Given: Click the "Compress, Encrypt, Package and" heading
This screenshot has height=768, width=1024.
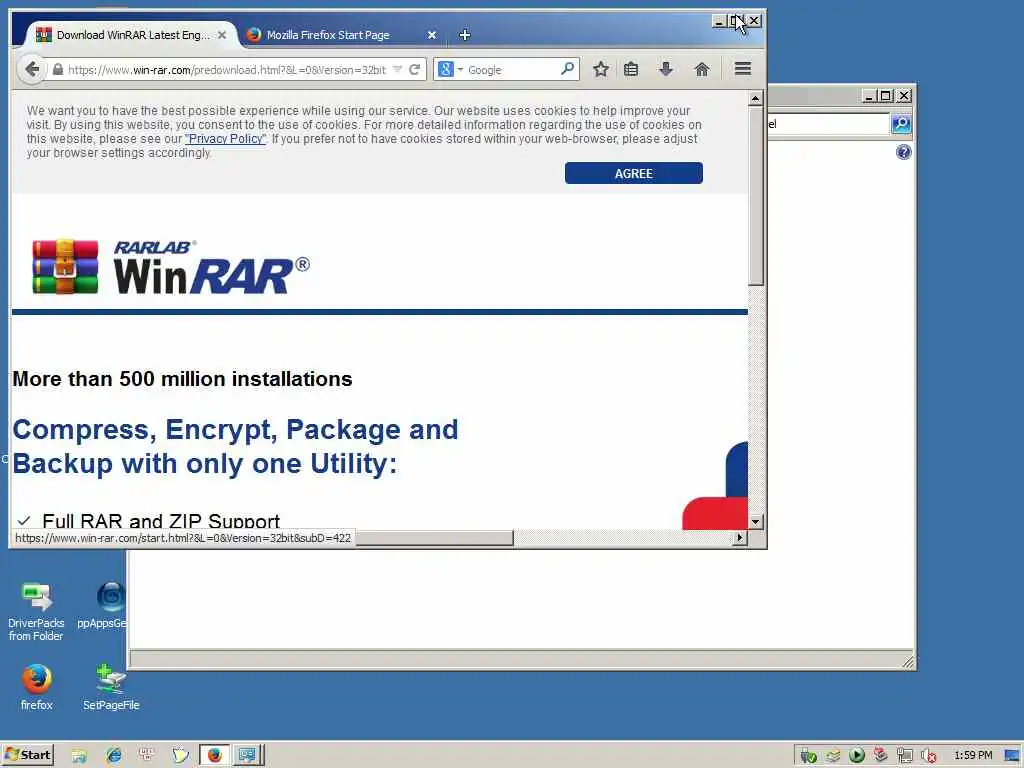Looking at the screenshot, I should (x=235, y=430).
